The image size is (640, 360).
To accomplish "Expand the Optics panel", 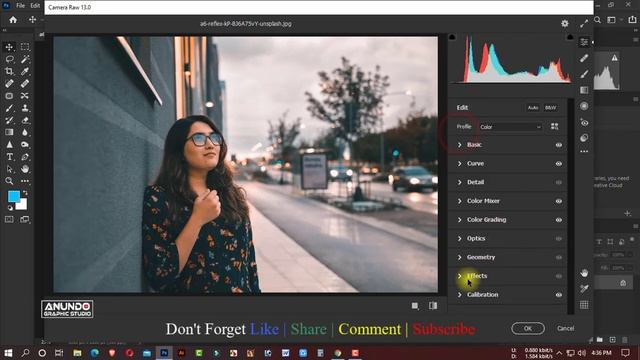I will click(460, 239).
